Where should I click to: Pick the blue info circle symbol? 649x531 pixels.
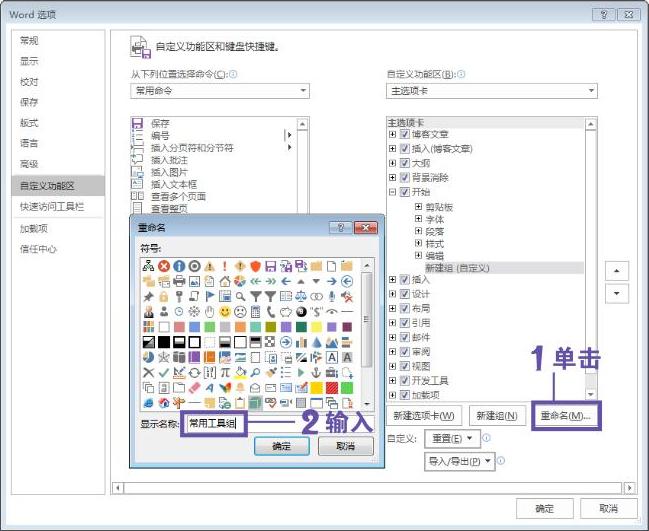click(x=179, y=266)
